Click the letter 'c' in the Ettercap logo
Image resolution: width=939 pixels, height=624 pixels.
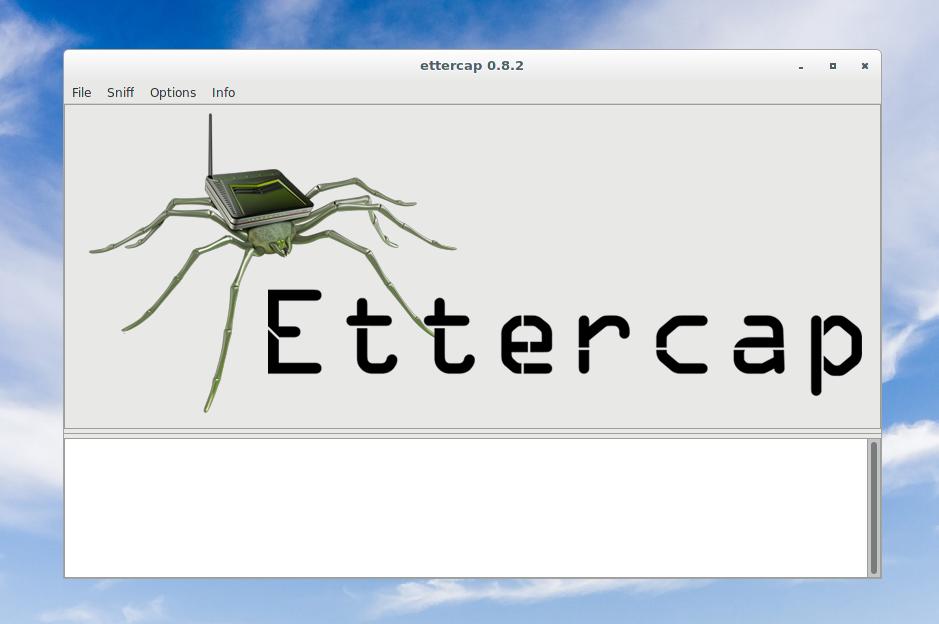coord(682,345)
